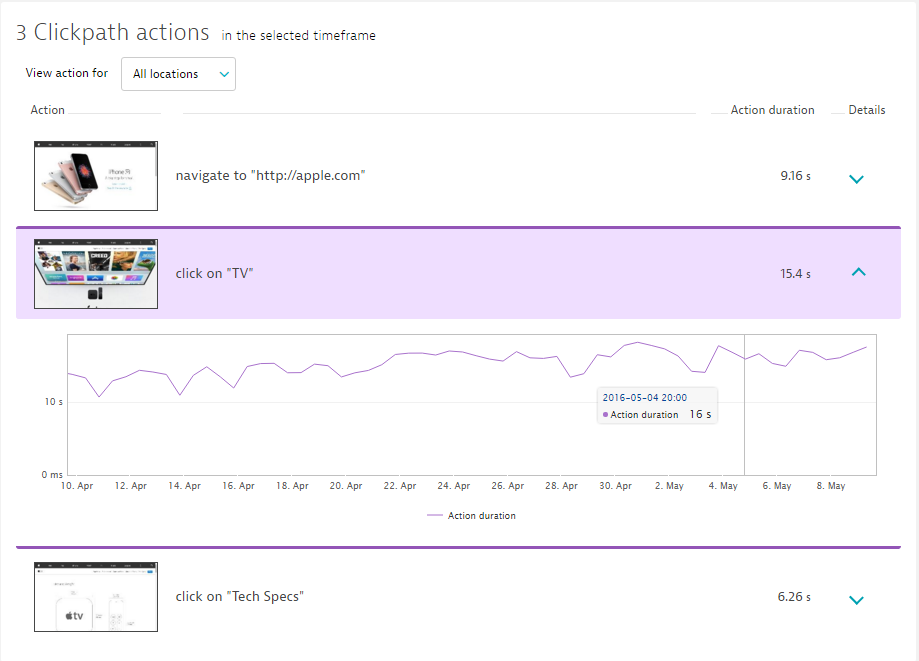919x661 pixels.
Task: Open the Tech Specs action screenshot thumbnail
Action: [96, 597]
